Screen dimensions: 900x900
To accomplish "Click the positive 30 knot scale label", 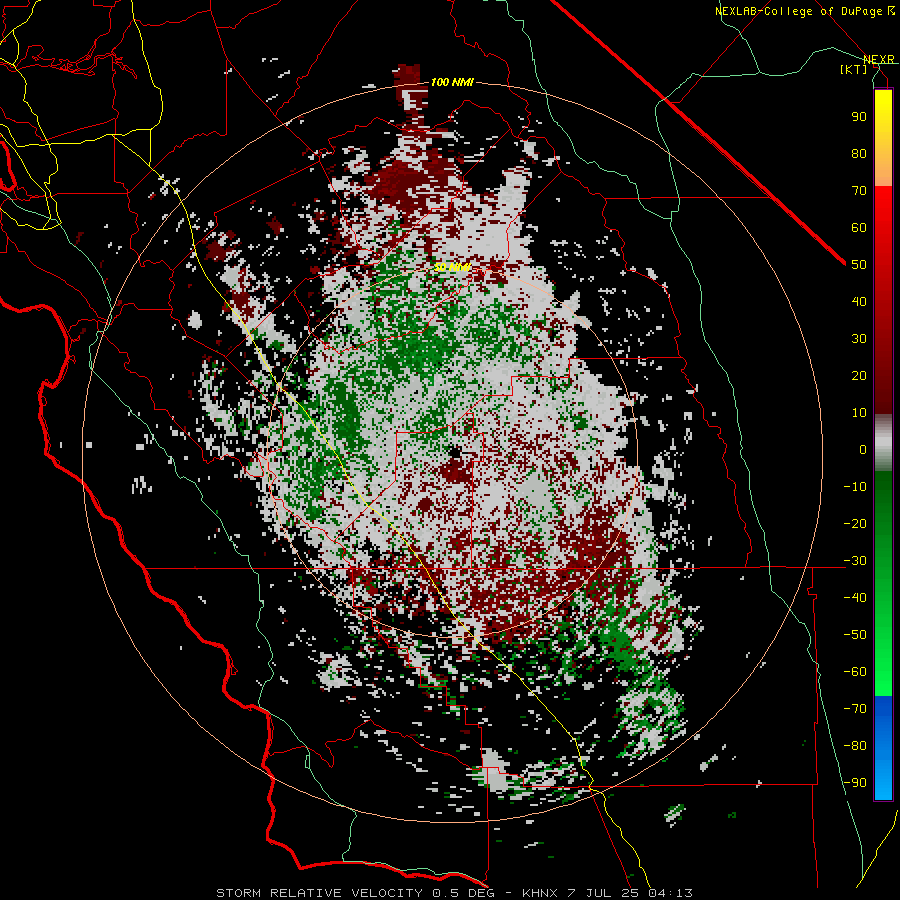I will [859, 339].
